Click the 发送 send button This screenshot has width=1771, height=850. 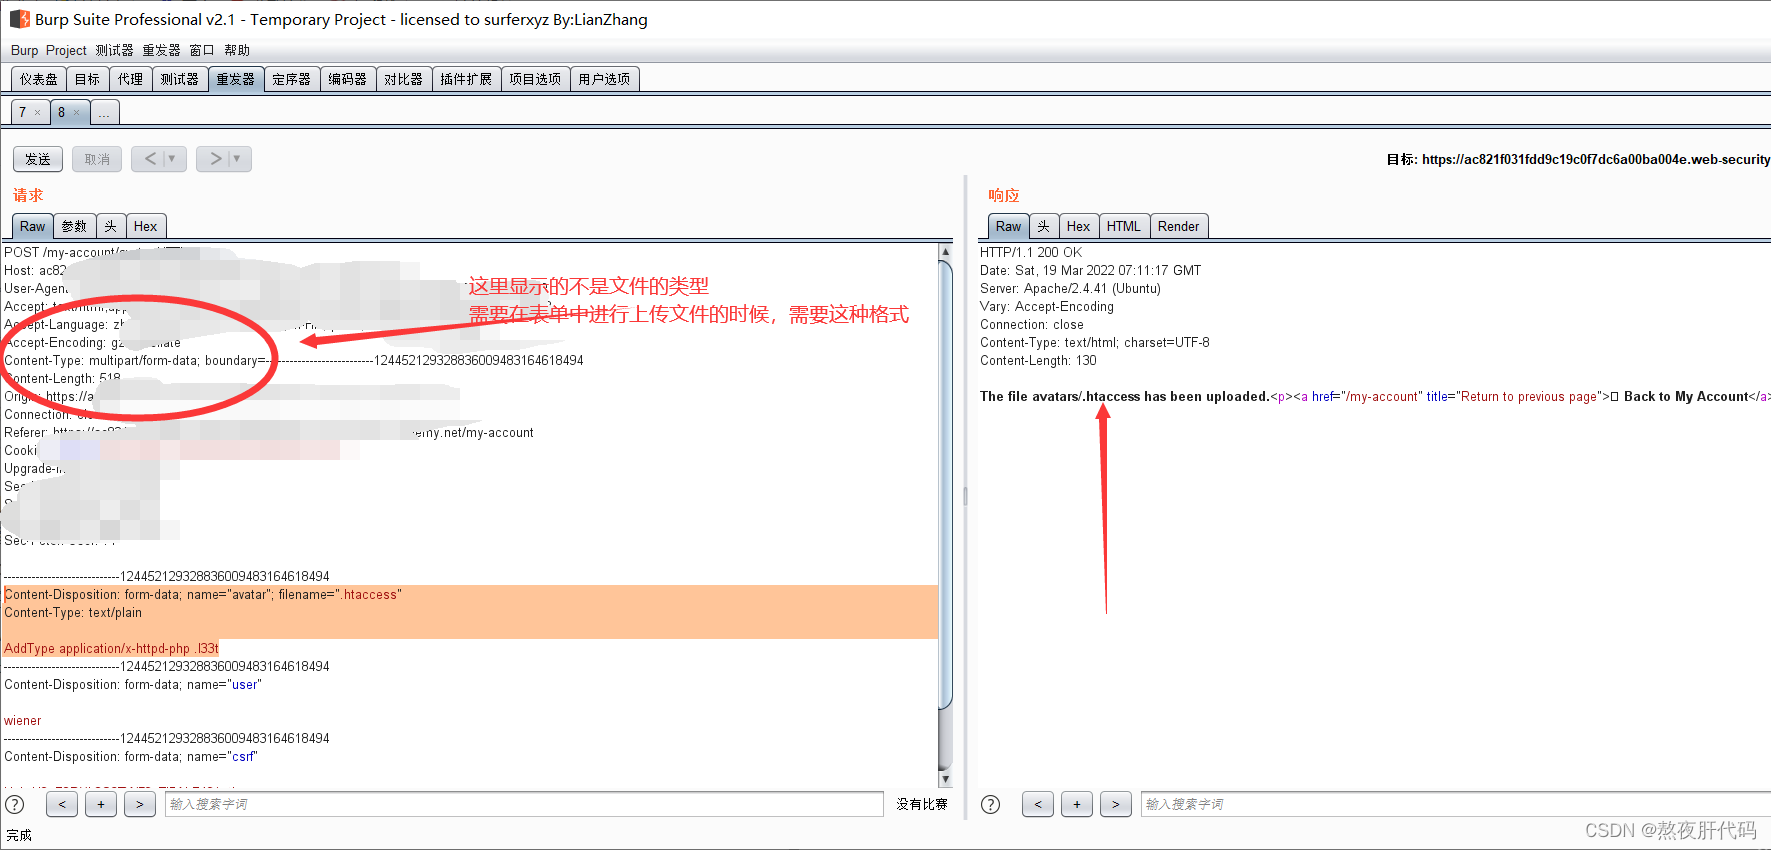pos(38,159)
